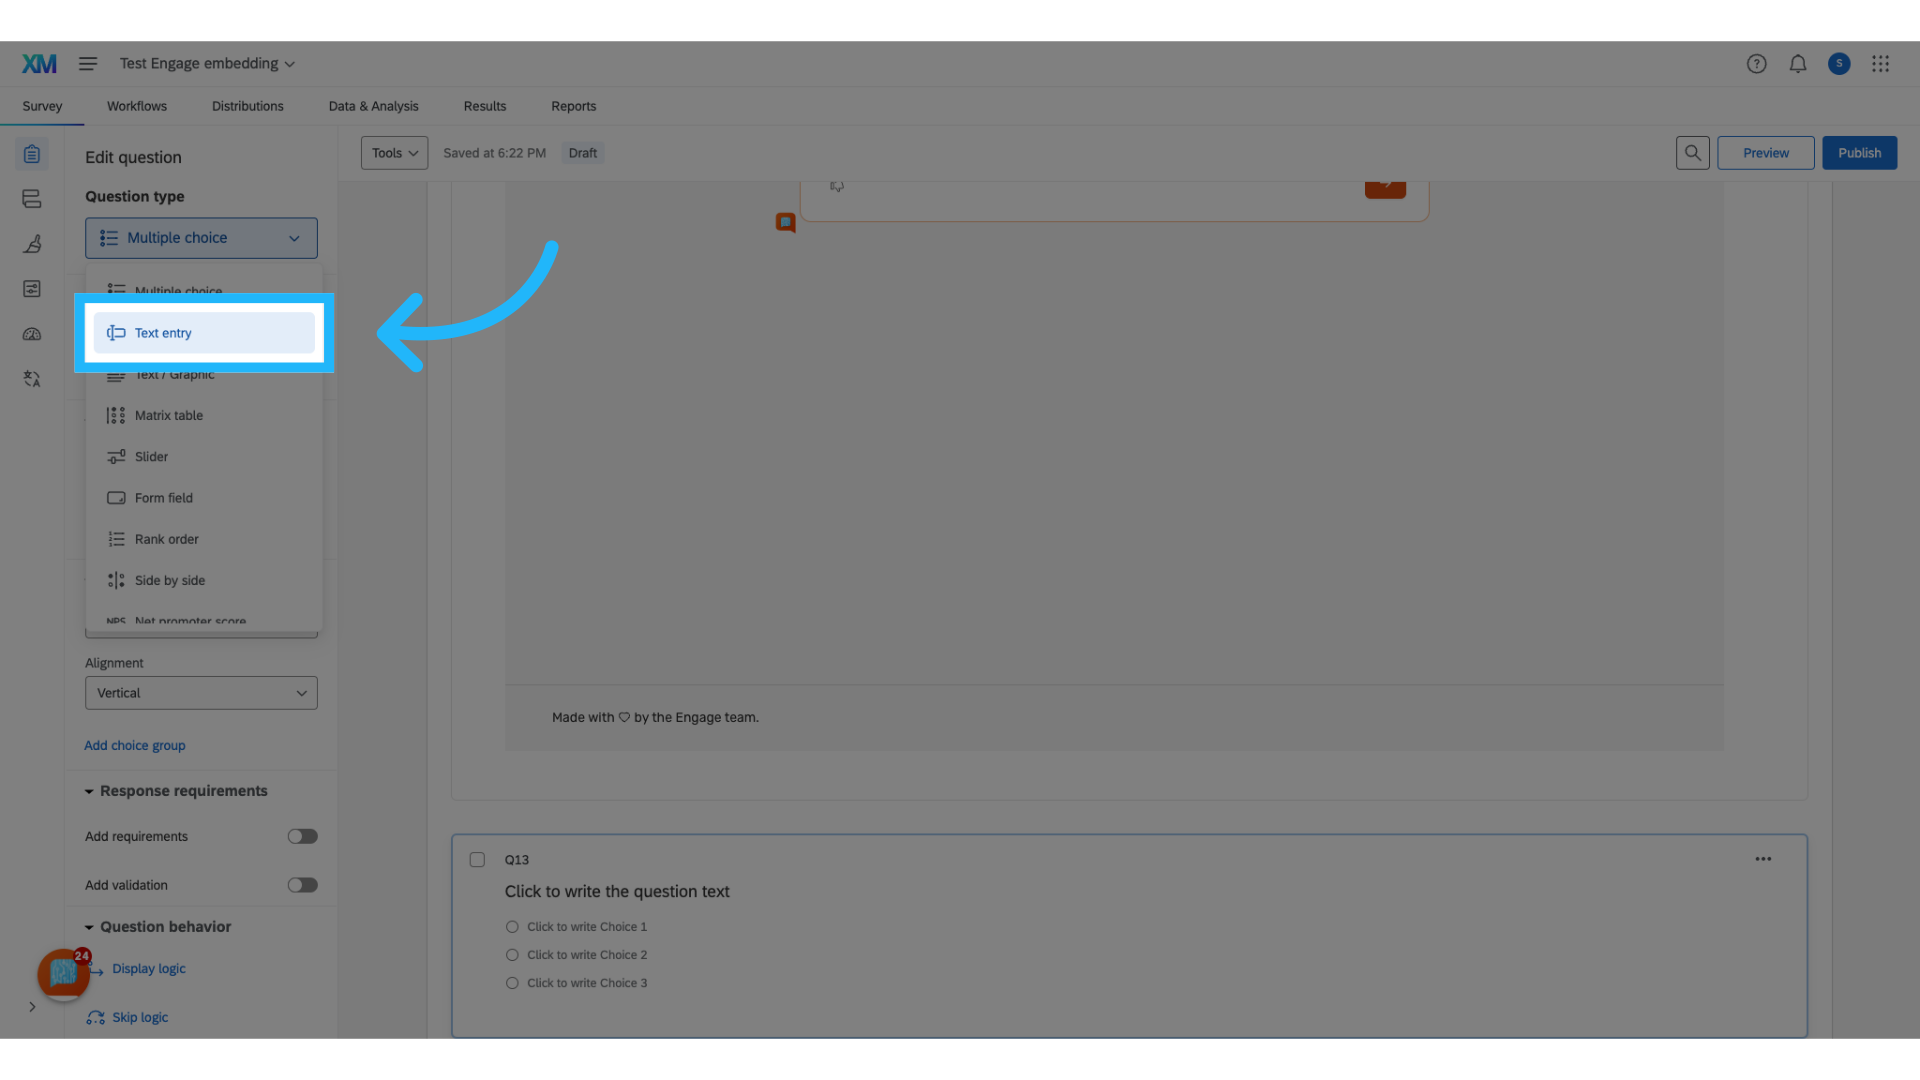Click the orange comment bubble icon
The height and width of the screenshot is (1080, 1920).
coord(786,223)
